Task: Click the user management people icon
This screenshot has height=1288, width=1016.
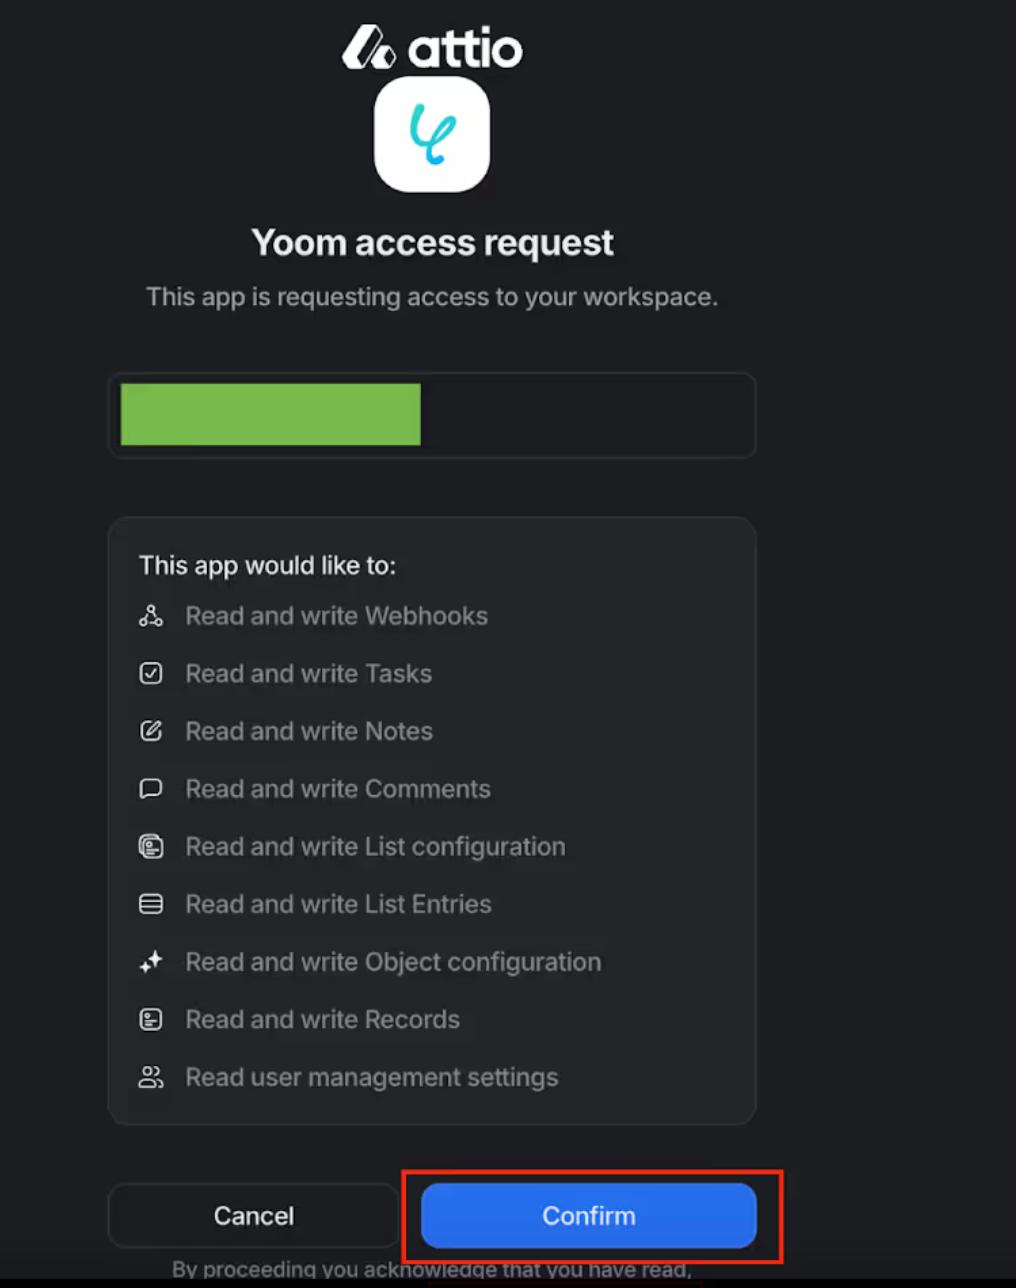Action: pyautogui.click(x=151, y=1077)
